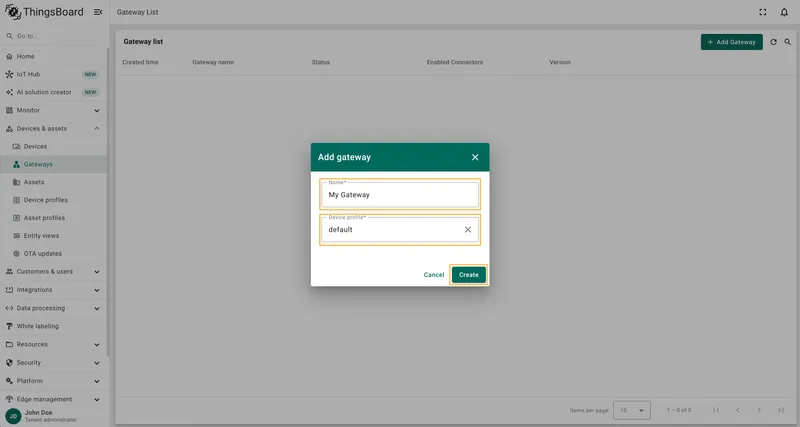Select Gateways in sidebar
The height and width of the screenshot is (427, 800).
pos(54,164)
